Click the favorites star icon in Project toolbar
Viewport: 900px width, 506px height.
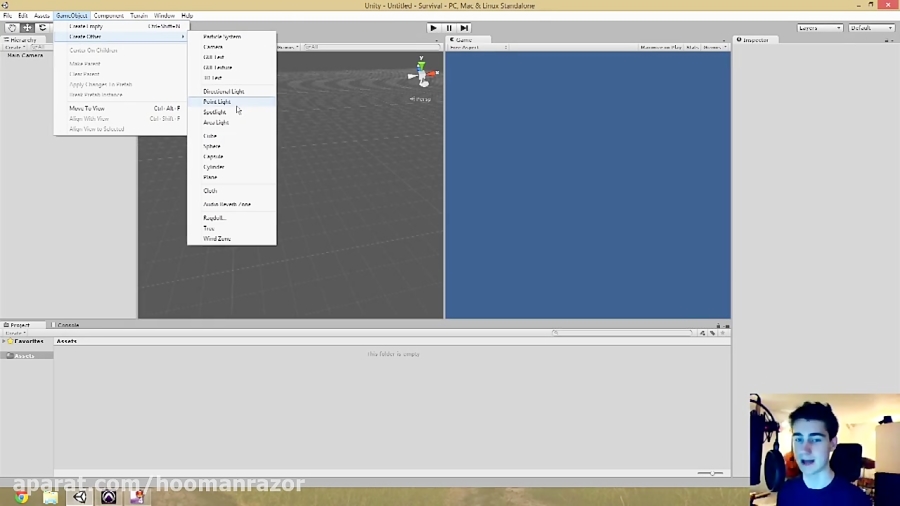click(x=723, y=333)
